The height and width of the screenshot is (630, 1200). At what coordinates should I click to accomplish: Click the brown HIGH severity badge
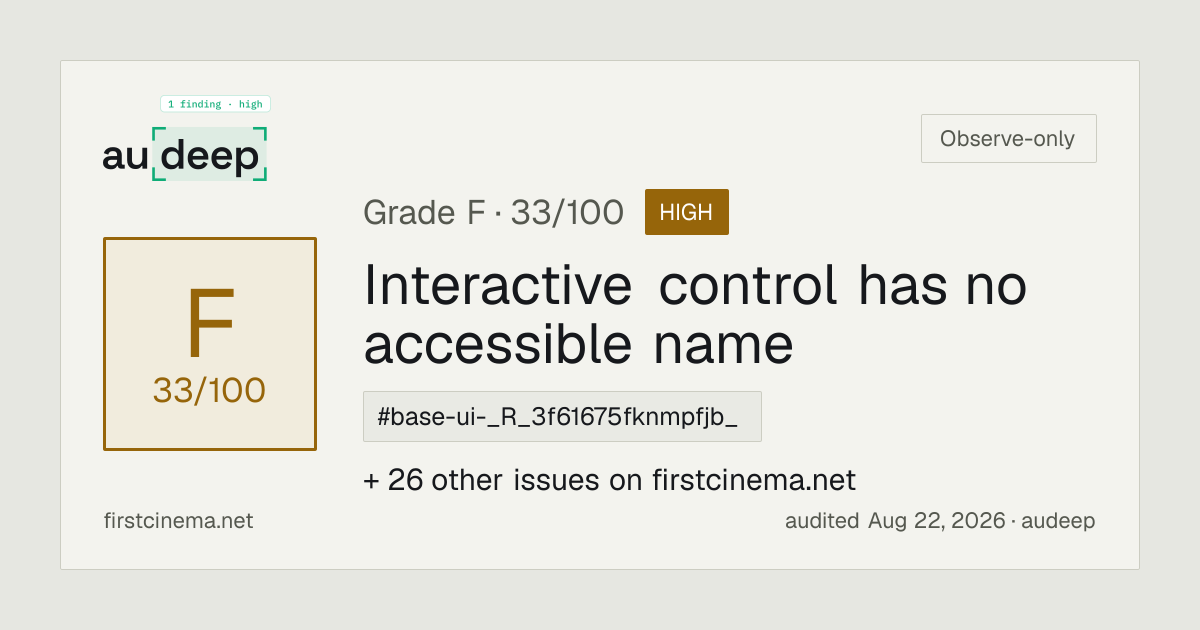click(687, 212)
